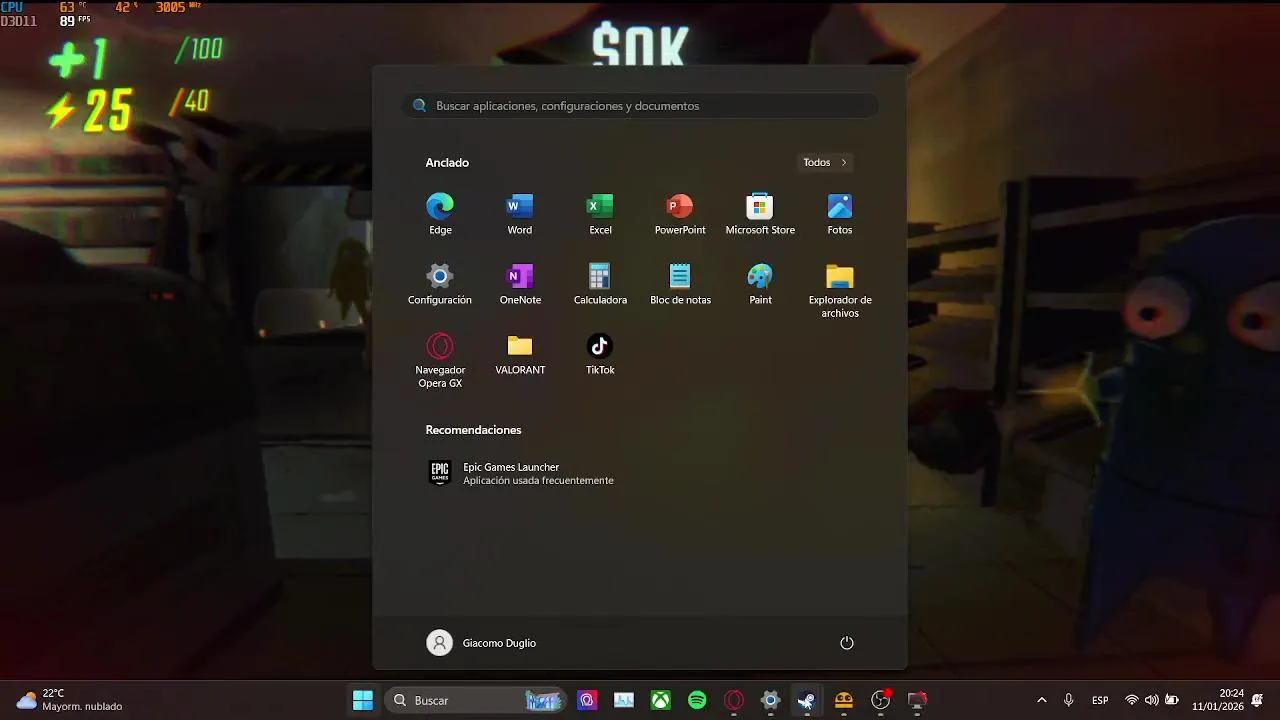Click the Start menu search field
1280x720 pixels.
[640, 105]
